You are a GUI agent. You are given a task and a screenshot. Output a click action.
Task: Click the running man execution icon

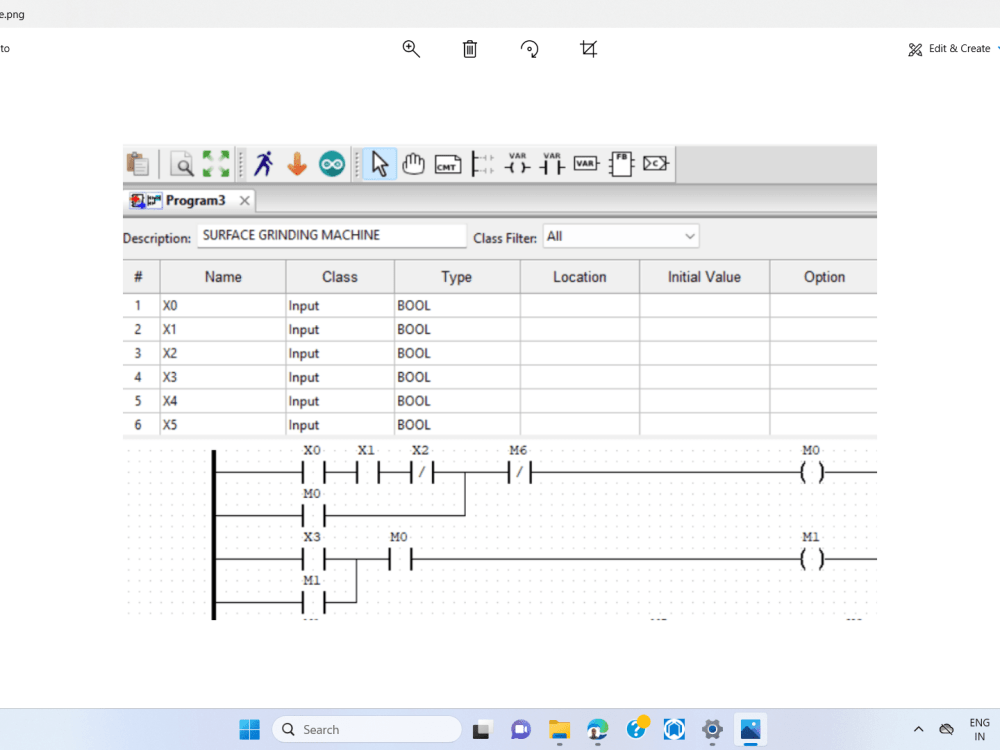click(263, 163)
